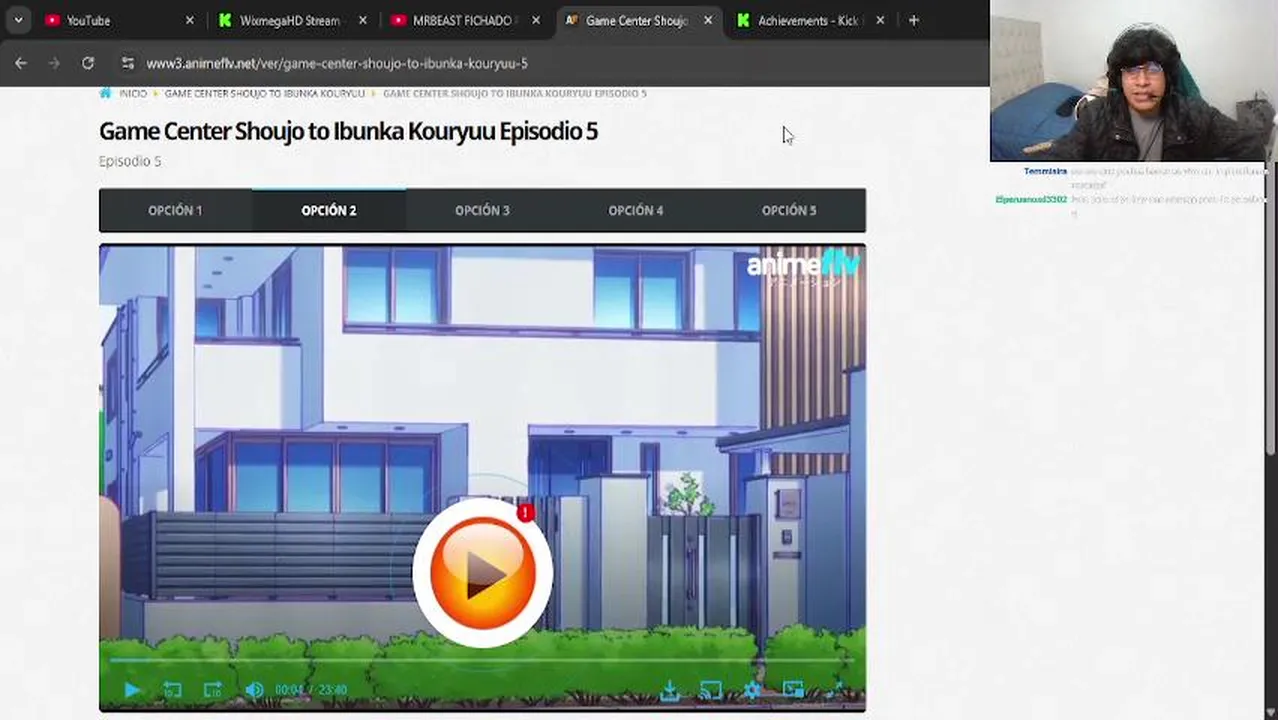Enable picture-in-picture mode icon
Viewport: 1278px width, 720px height.
(793, 689)
